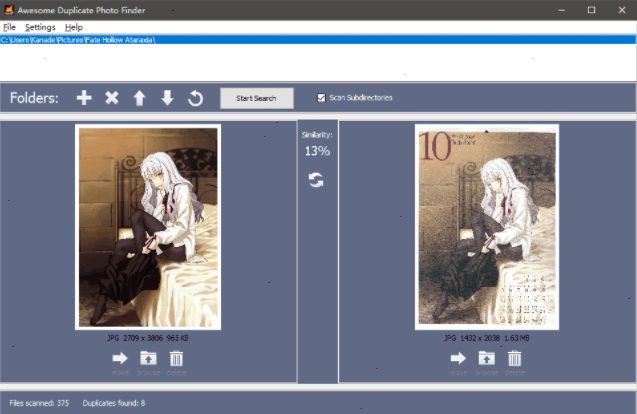Click the Start Search button
637x414 pixels.
click(257, 98)
